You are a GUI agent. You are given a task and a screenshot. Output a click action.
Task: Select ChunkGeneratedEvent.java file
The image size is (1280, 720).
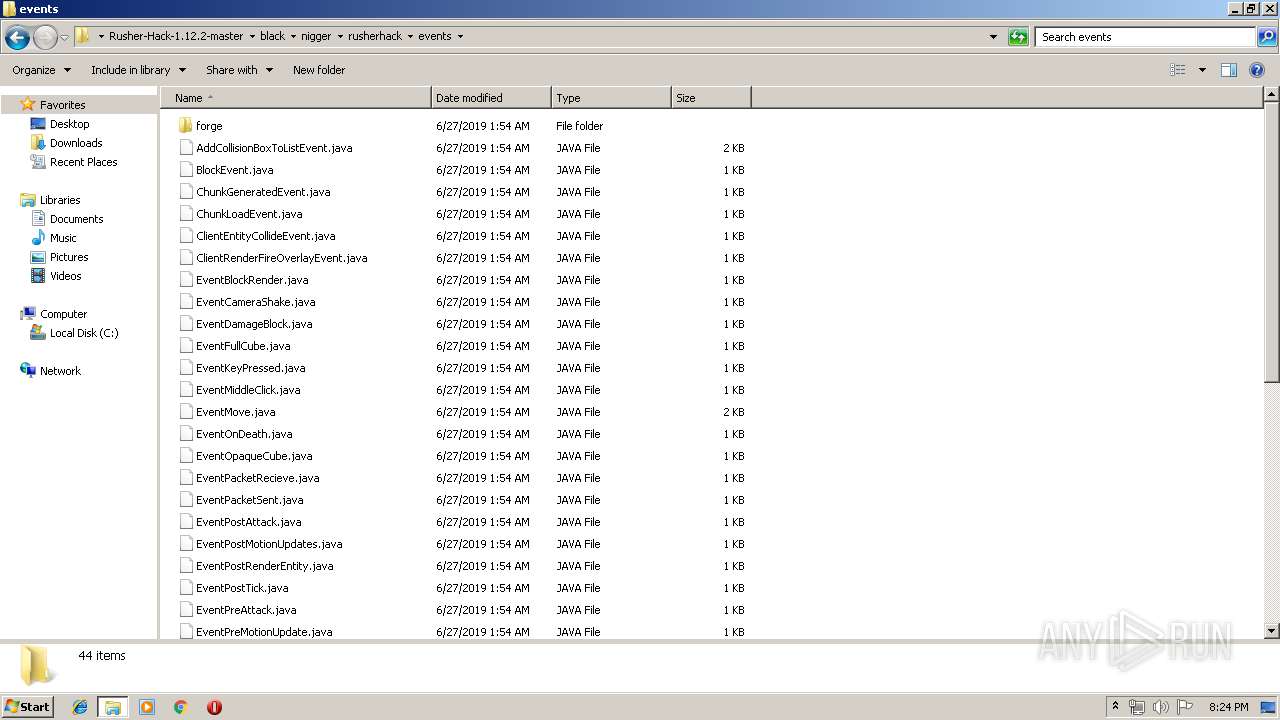click(263, 192)
